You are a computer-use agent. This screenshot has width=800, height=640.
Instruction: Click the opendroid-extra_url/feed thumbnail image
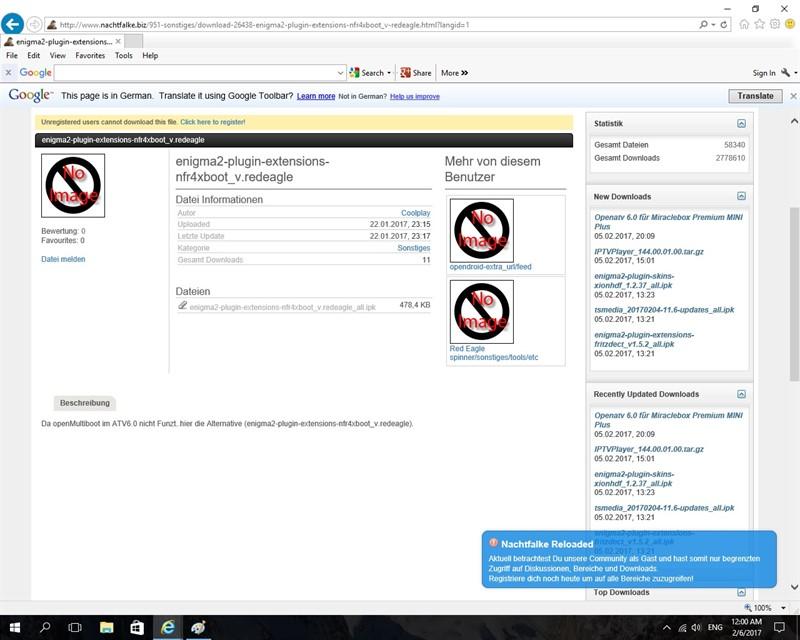point(482,231)
